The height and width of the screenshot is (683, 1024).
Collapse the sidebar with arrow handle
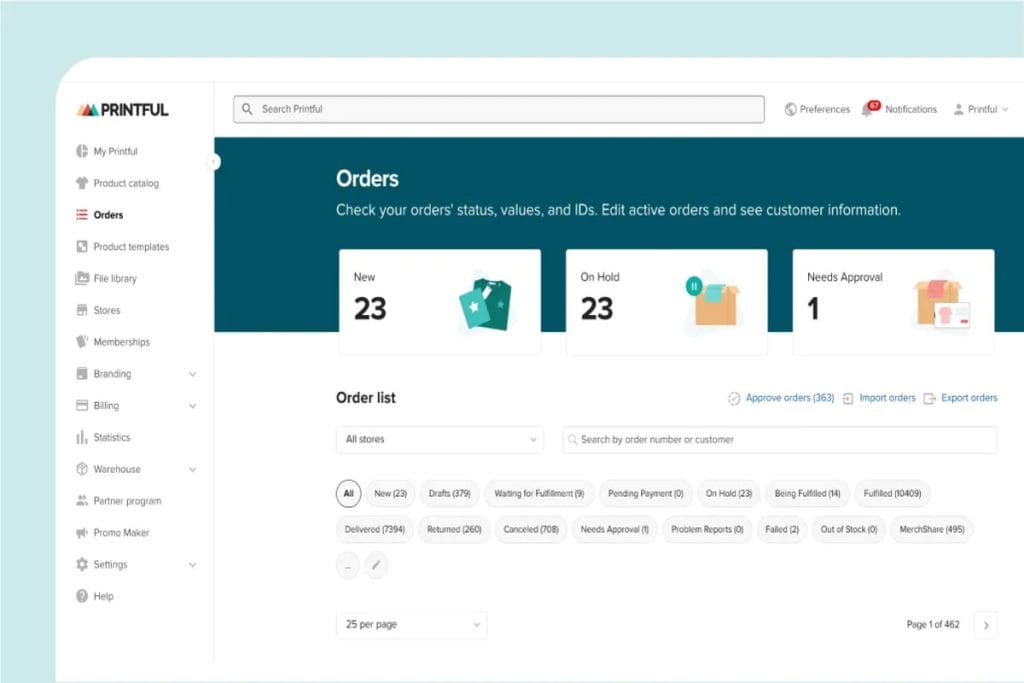pos(214,161)
